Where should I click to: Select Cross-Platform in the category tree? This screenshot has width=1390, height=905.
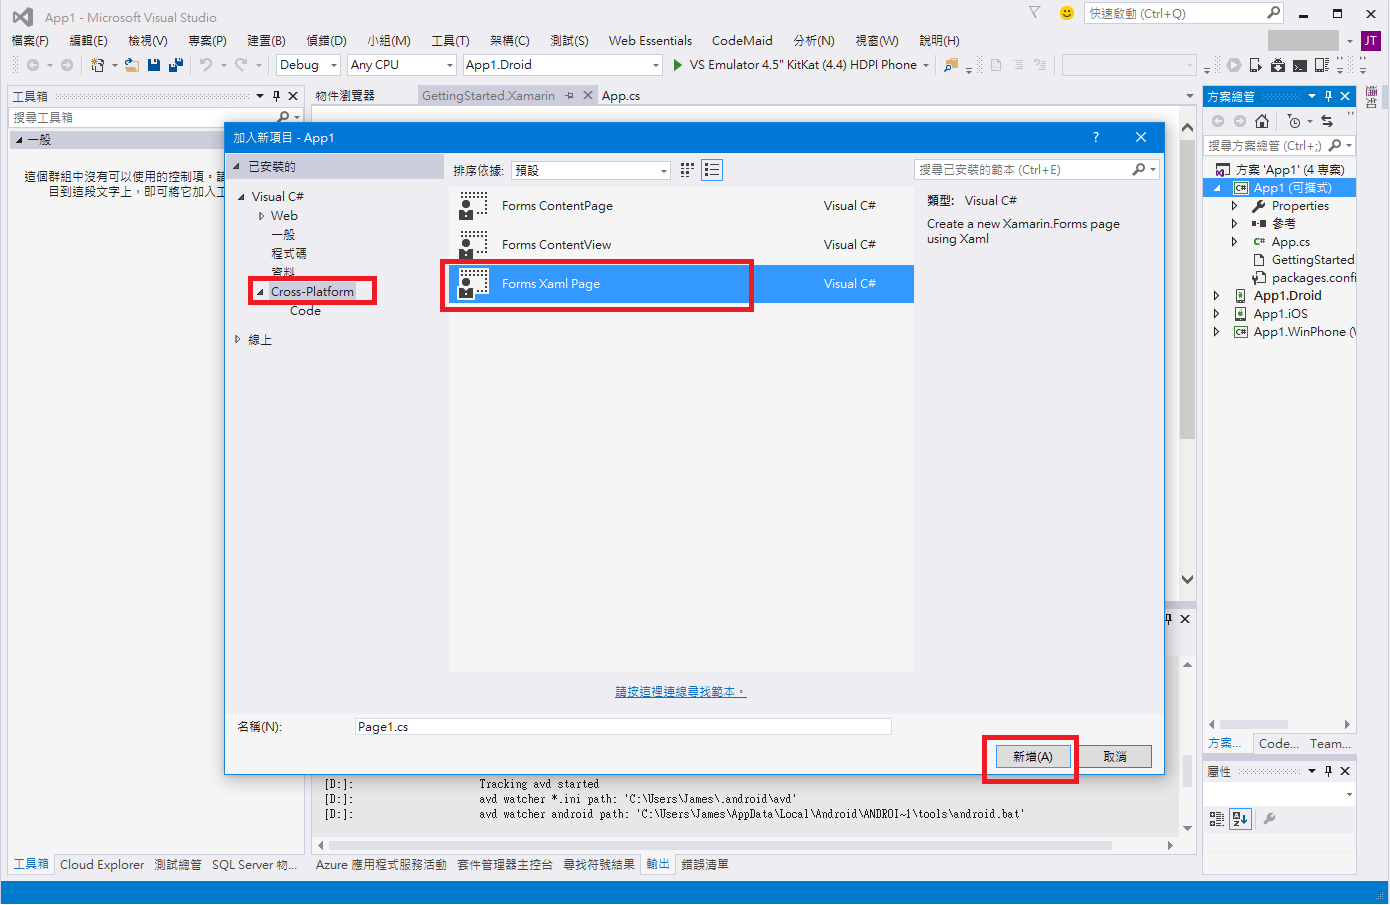pyautogui.click(x=312, y=292)
